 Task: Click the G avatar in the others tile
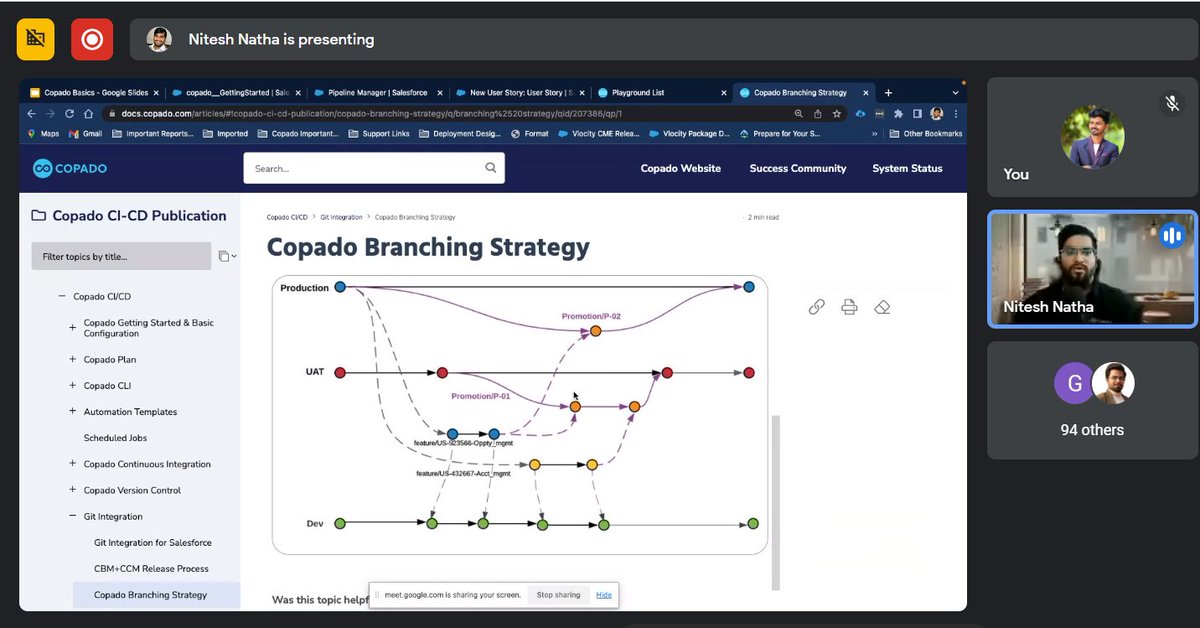1074,383
